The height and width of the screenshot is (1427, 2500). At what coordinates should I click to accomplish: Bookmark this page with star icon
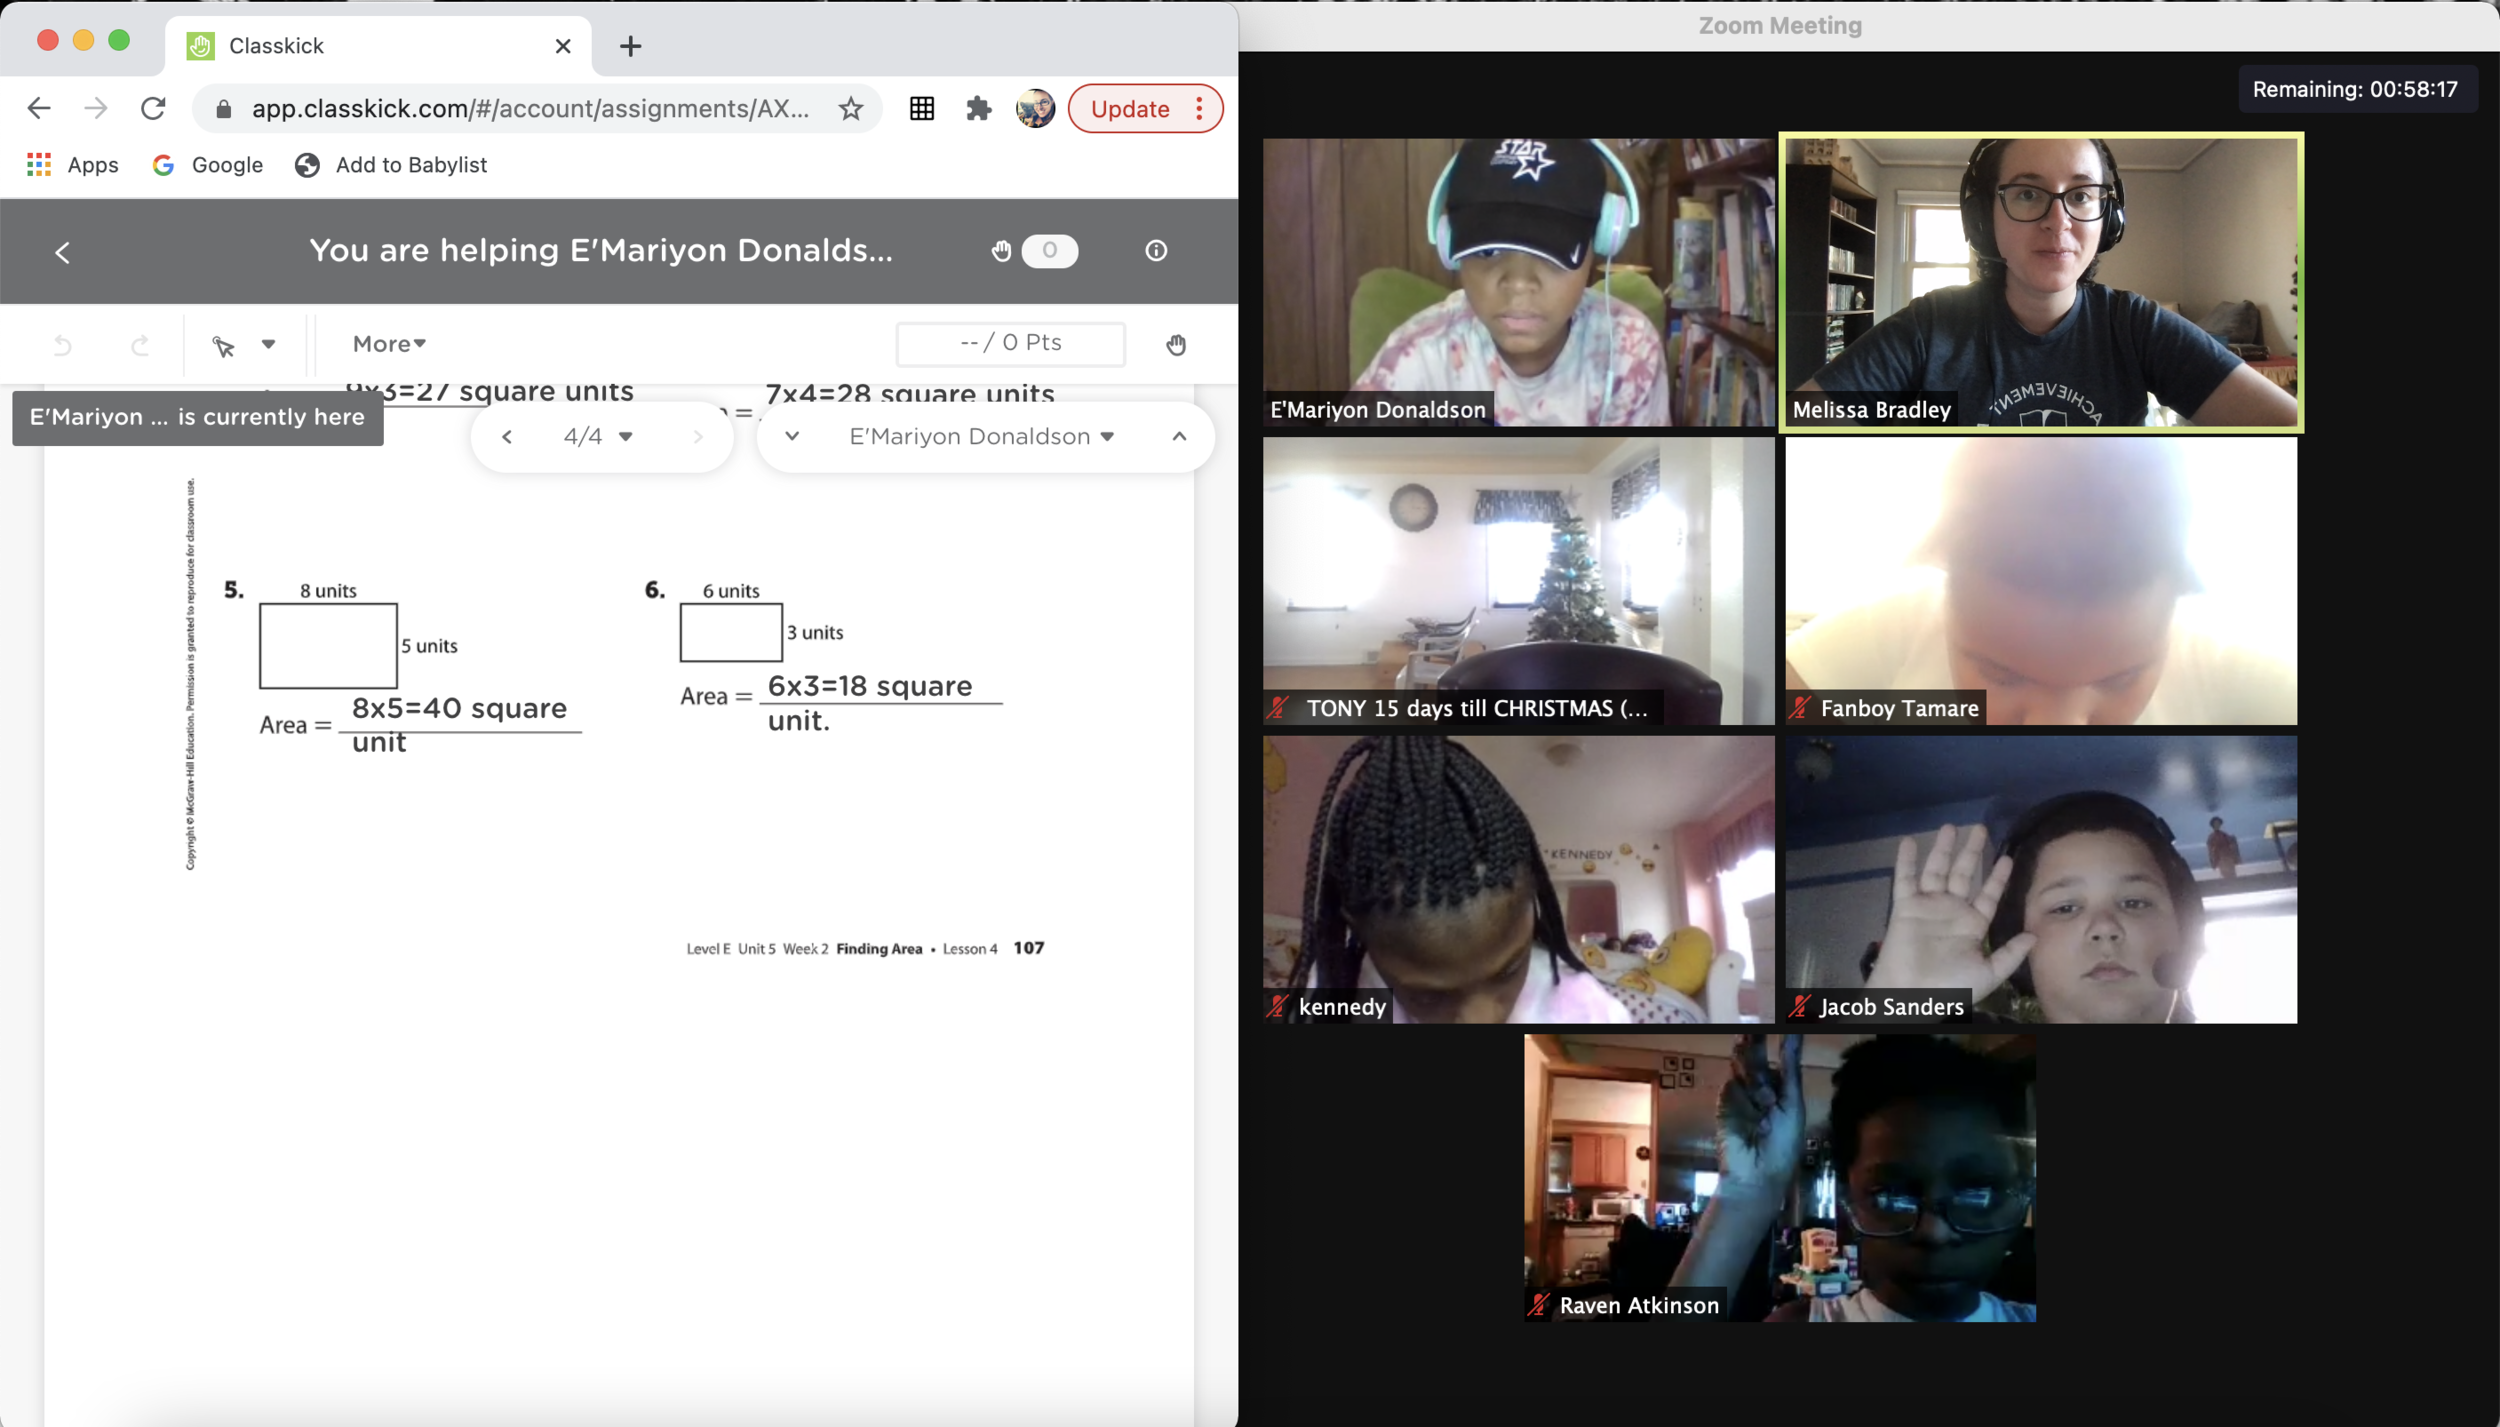pos(851,108)
